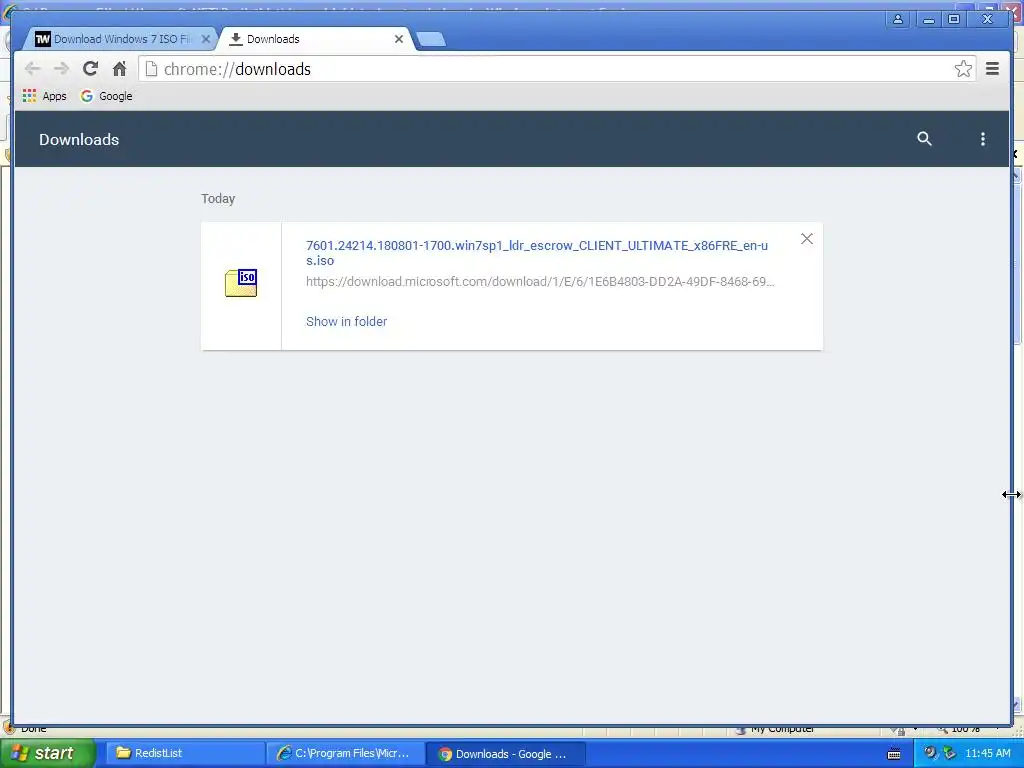Switch to RedistList folder in taskbar
The height and width of the screenshot is (768, 1024).
185,753
